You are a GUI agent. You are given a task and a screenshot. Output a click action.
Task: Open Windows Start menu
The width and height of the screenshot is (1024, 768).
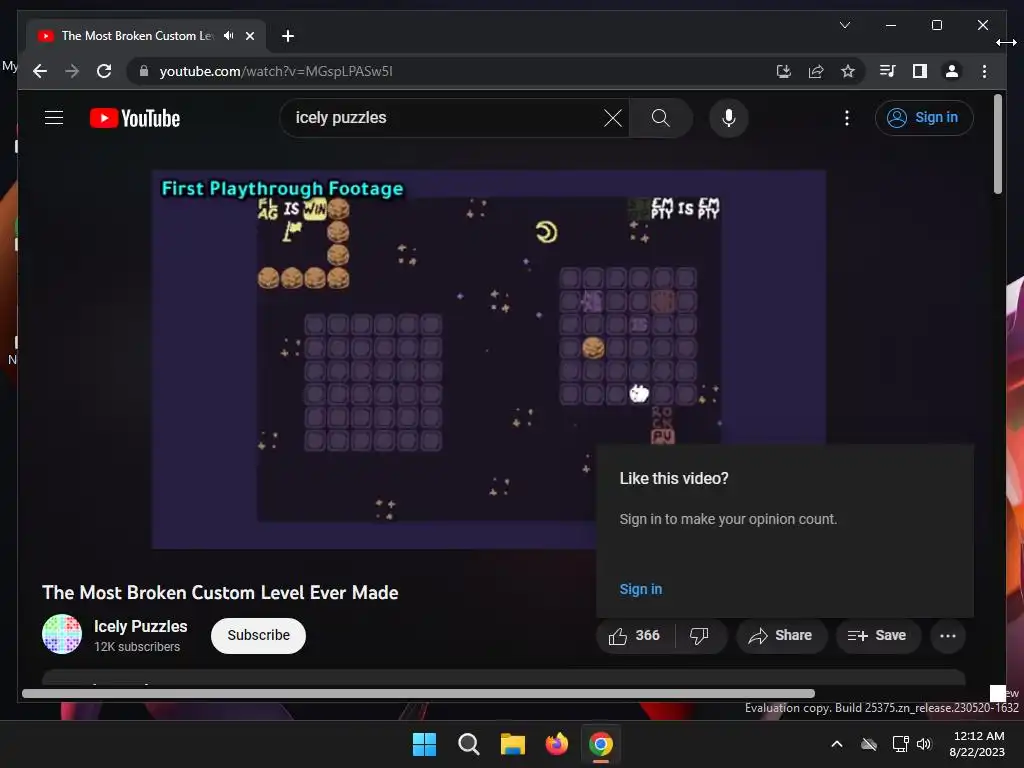424,744
